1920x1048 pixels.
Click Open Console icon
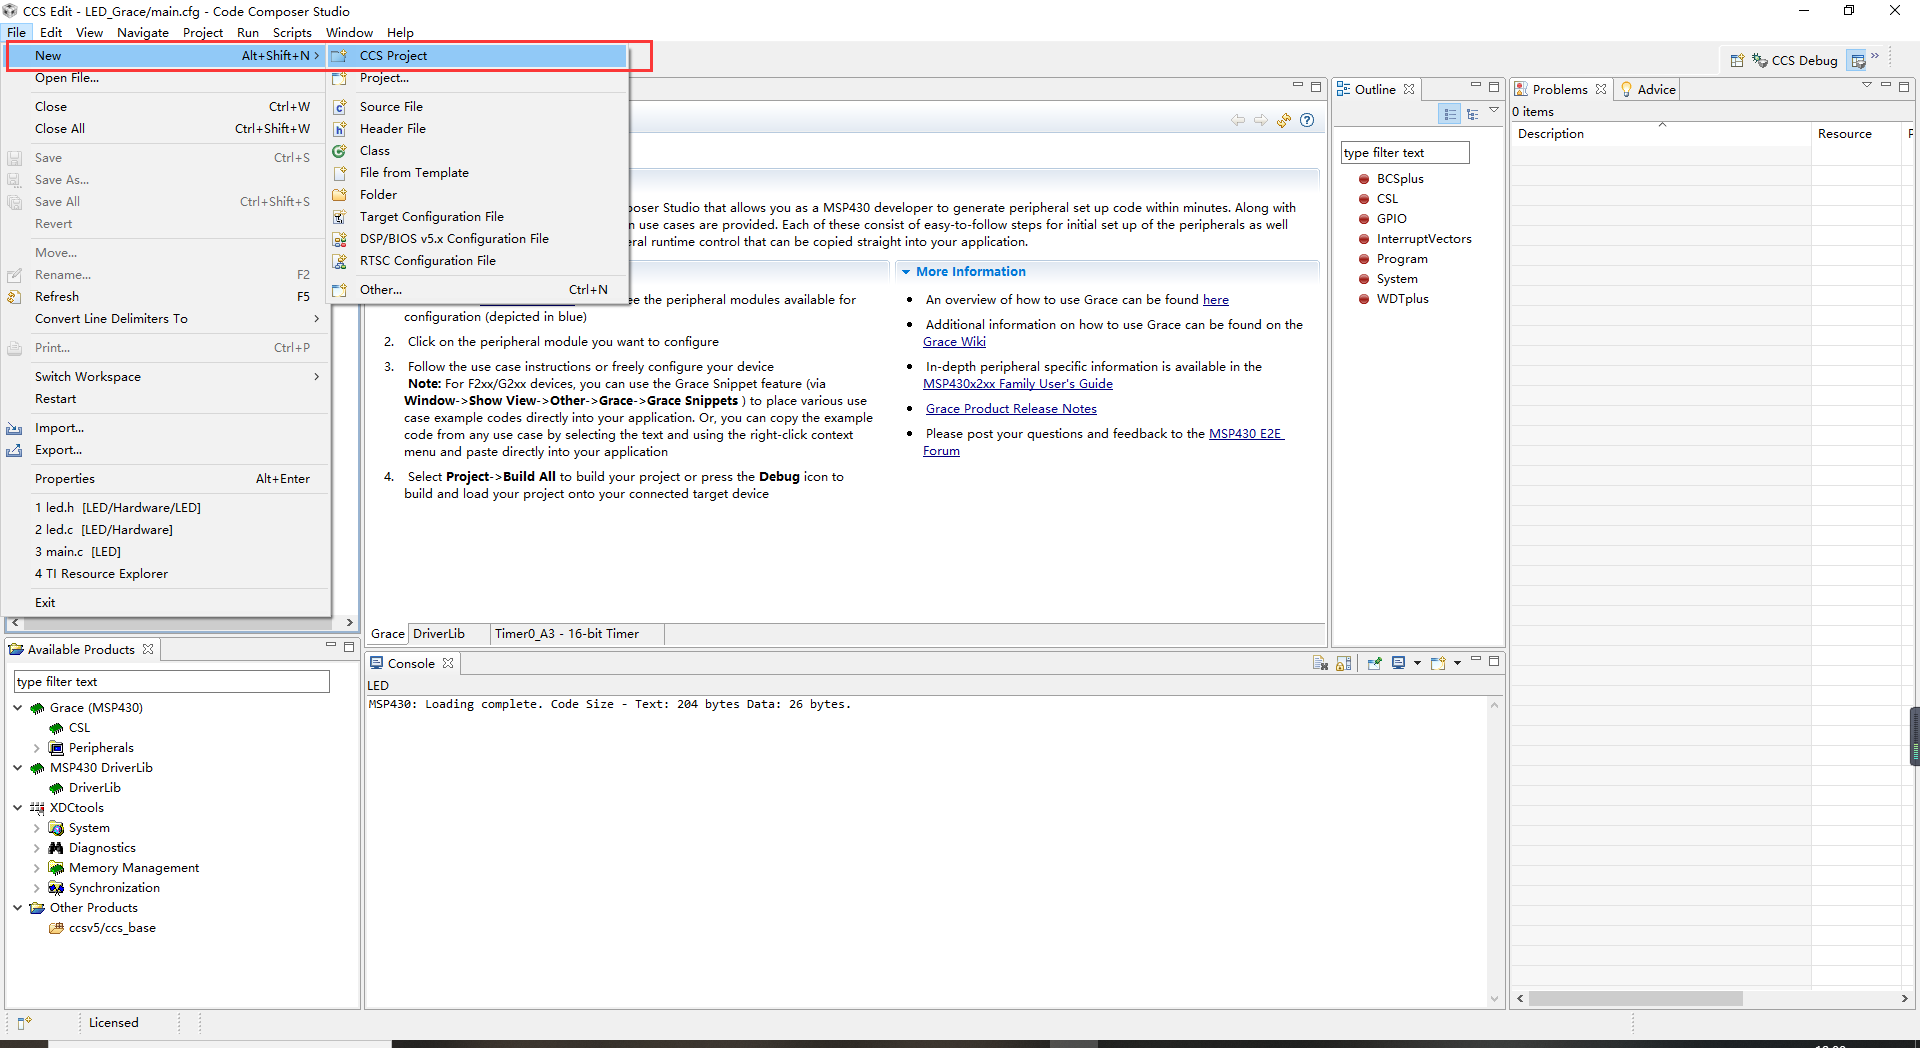pos(1438,663)
